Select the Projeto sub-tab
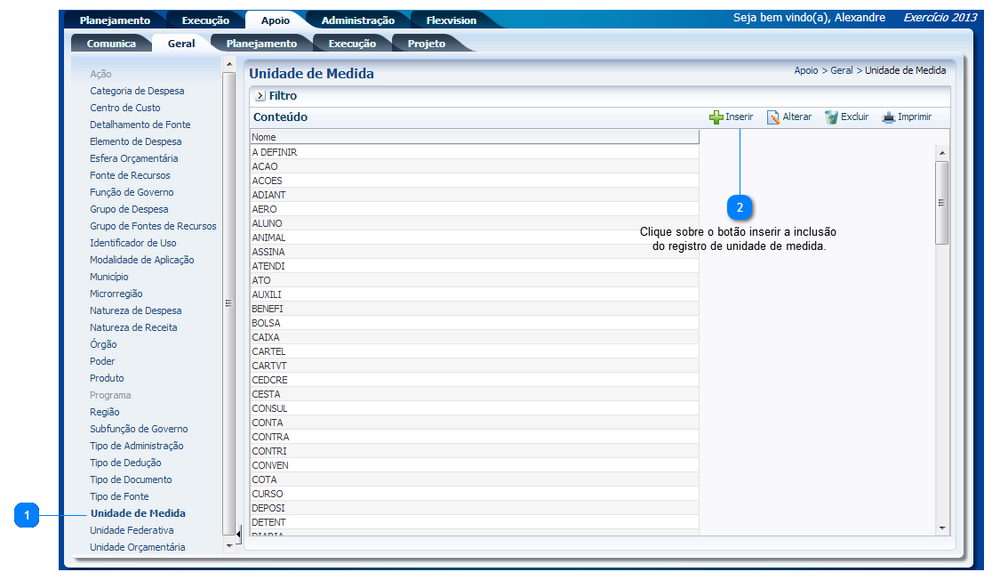This screenshot has width=1000, height=580. [x=426, y=44]
